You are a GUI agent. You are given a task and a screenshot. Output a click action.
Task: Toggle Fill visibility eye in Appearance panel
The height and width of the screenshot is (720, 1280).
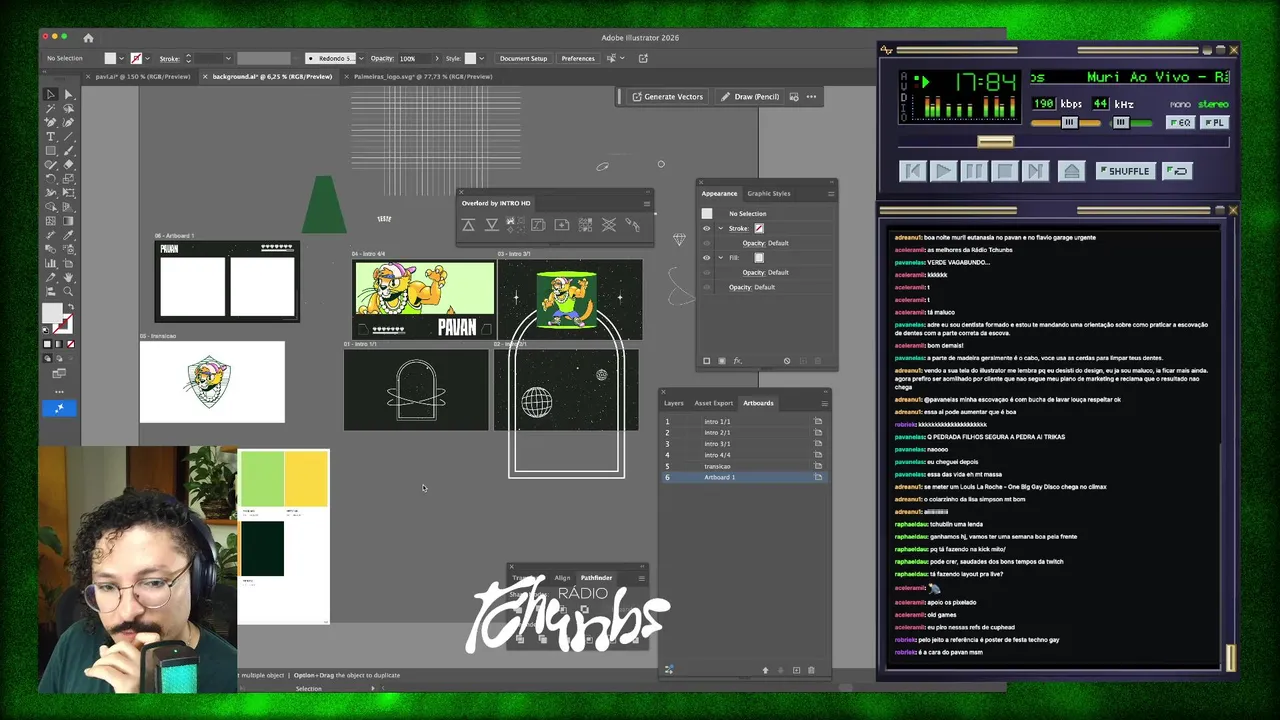[707, 258]
